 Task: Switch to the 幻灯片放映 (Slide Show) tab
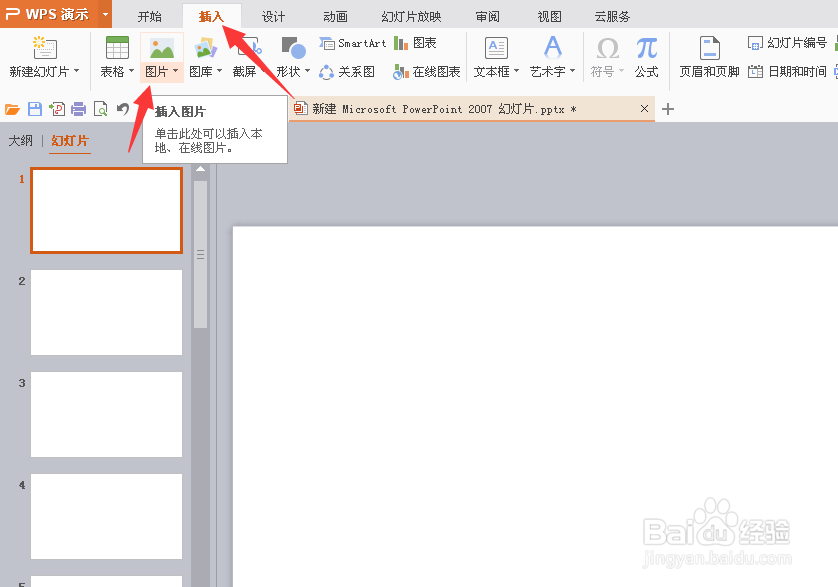pos(412,17)
